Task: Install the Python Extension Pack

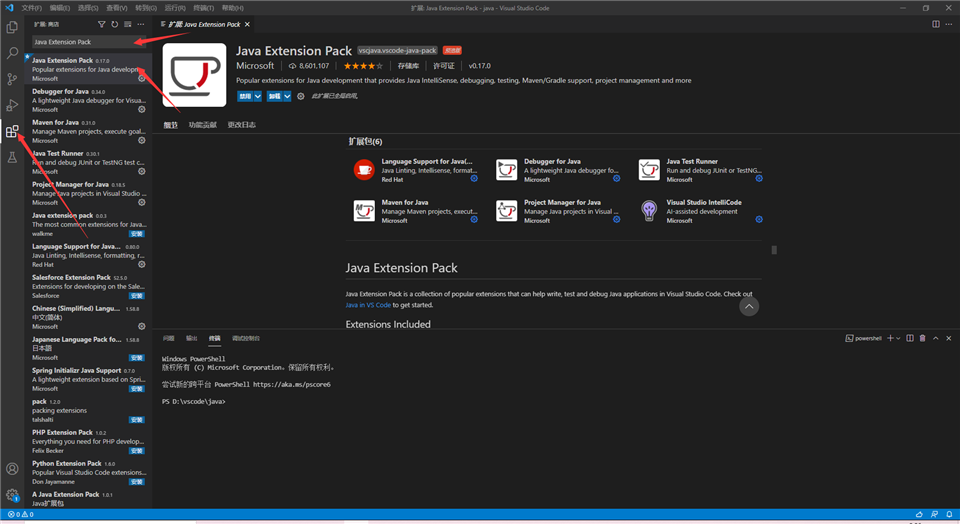Action: coord(137,482)
